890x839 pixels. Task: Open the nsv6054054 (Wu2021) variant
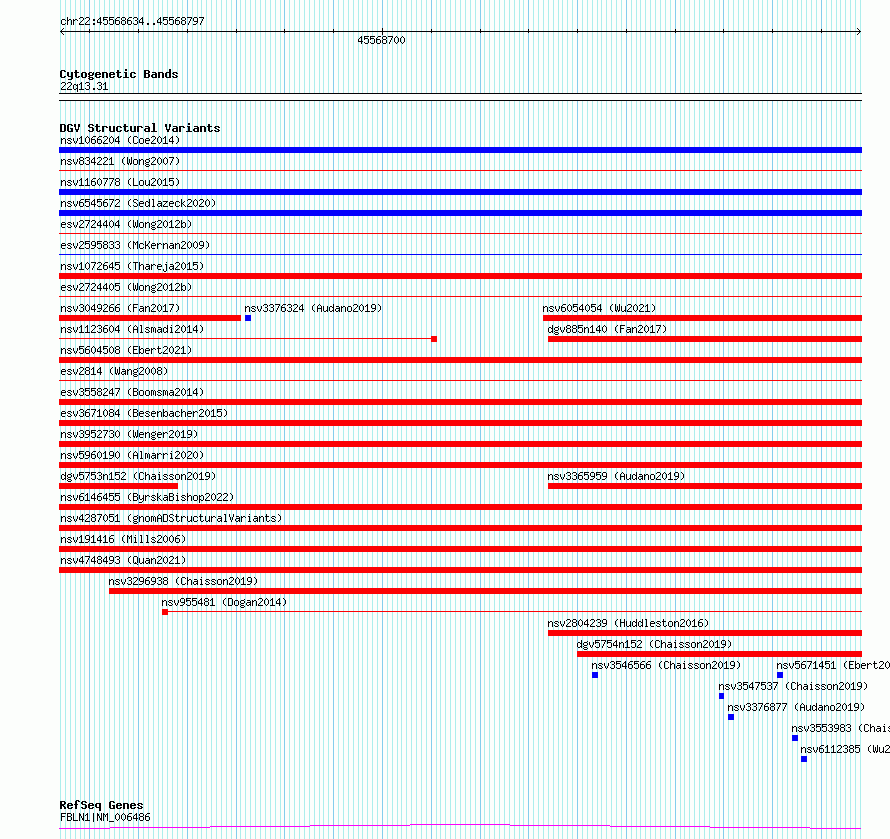pyautogui.click(x=599, y=308)
